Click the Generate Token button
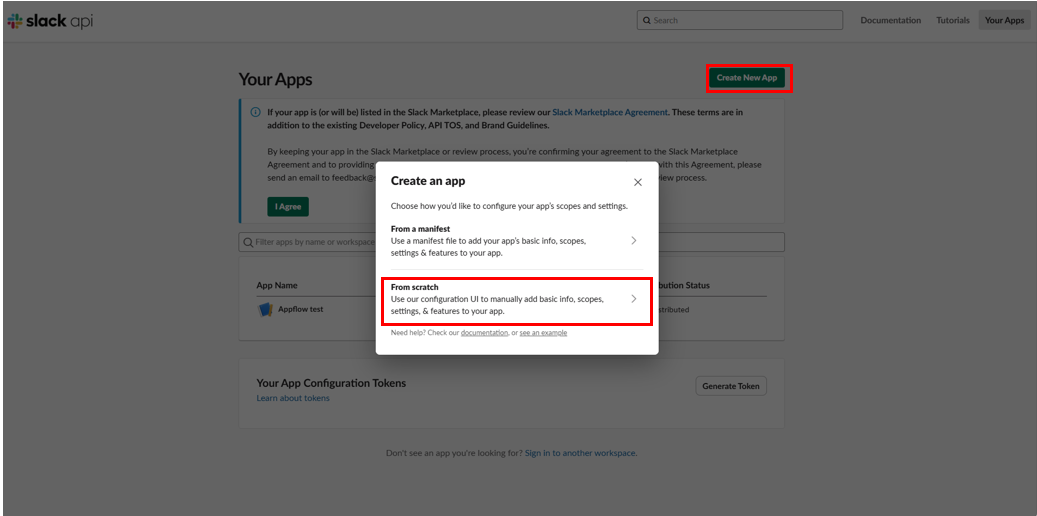Image resolution: width=1037 pixels, height=516 pixels. (731, 386)
